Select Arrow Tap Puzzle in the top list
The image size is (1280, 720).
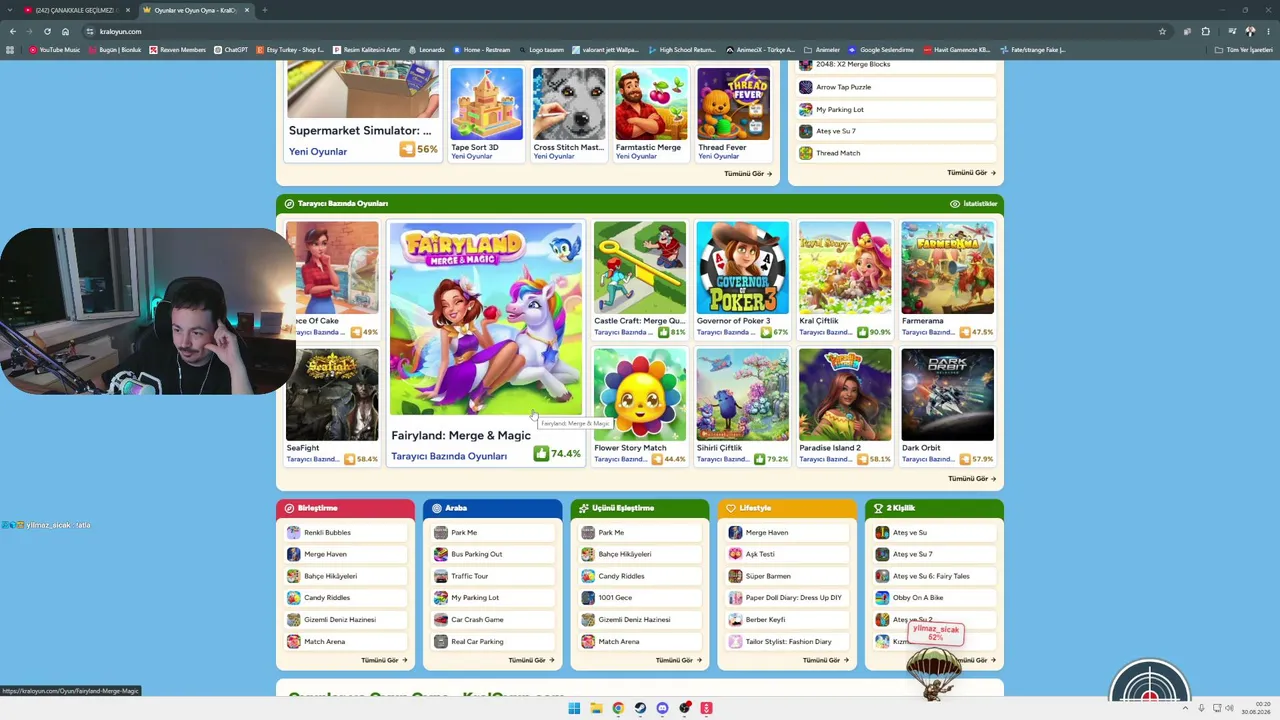point(896,87)
